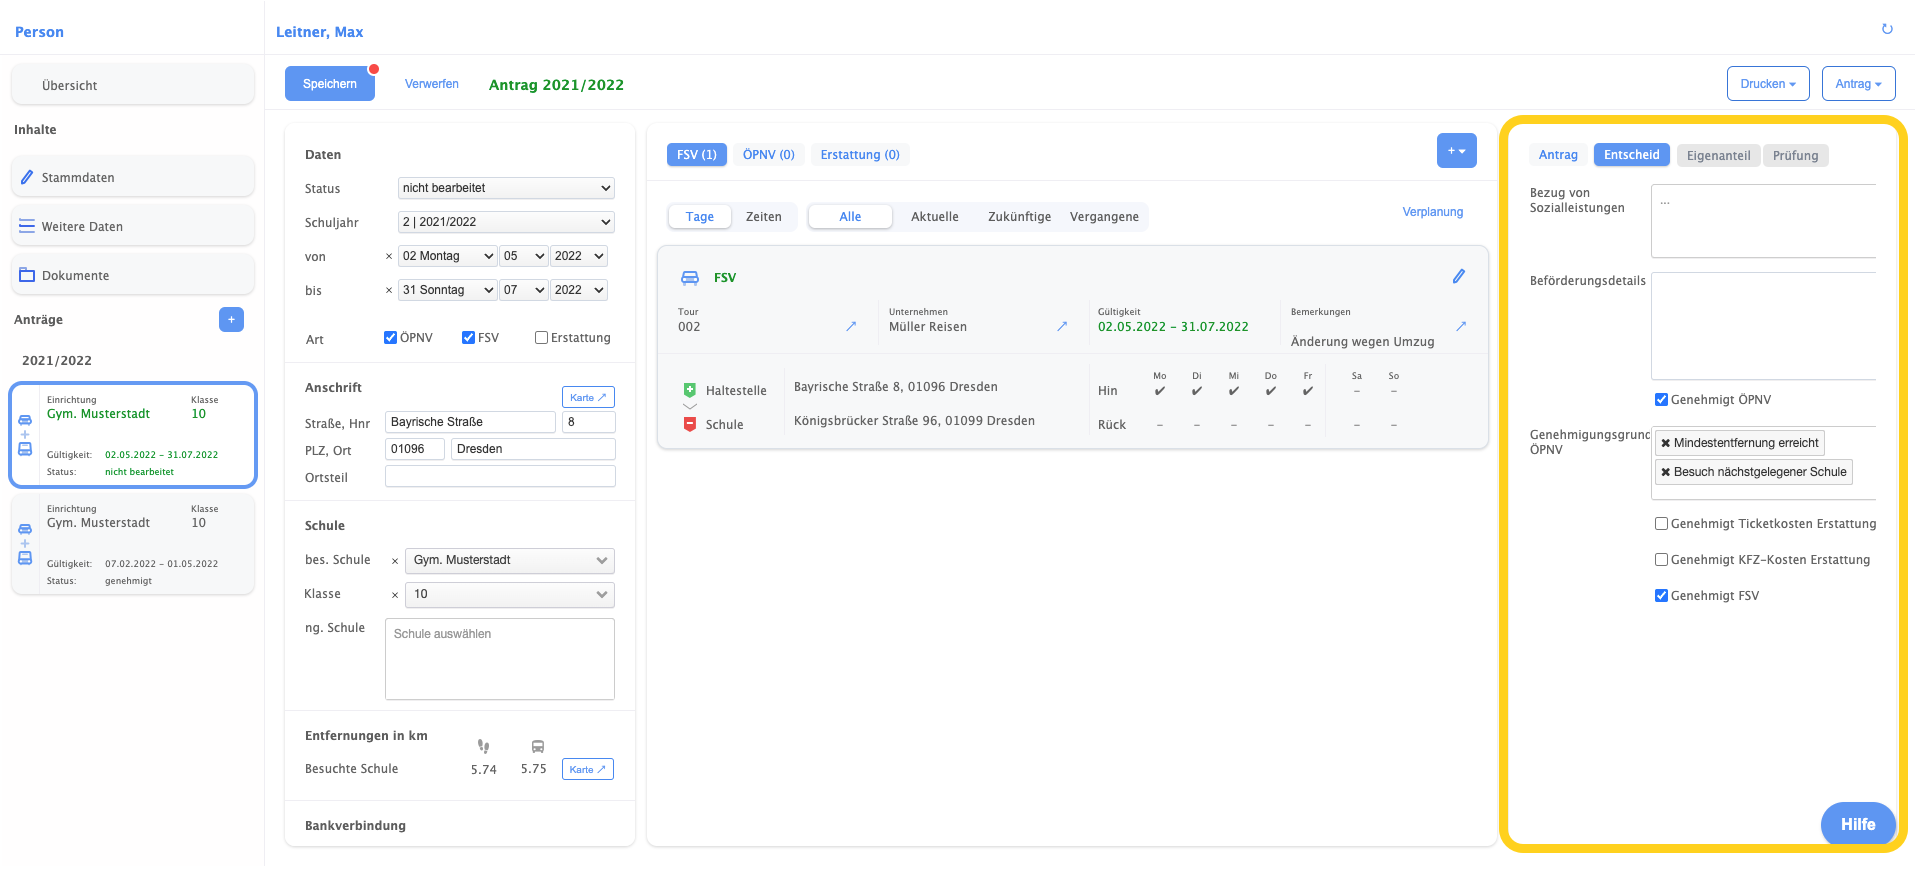Expand the Klasse dropdown

pos(509,594)
